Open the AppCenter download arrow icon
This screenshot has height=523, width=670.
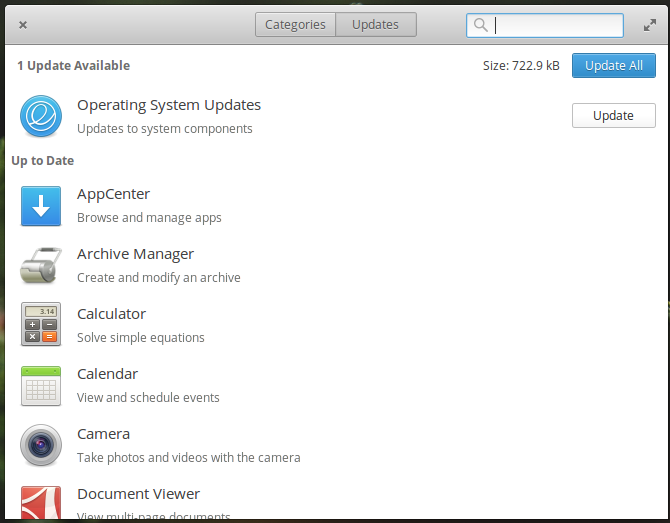(41, 206)
